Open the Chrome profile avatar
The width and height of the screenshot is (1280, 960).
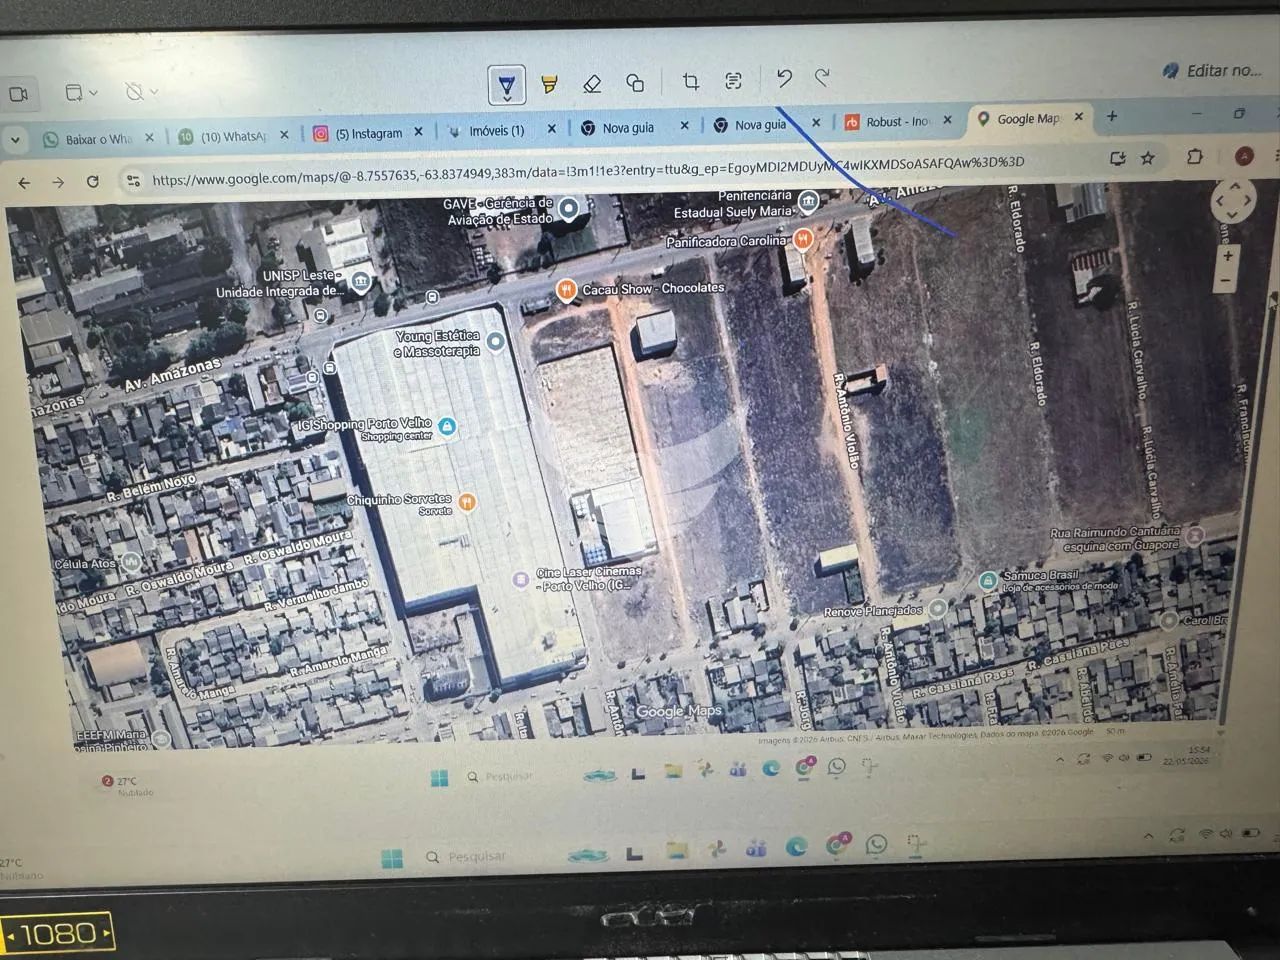click(x=1244, y=155)
